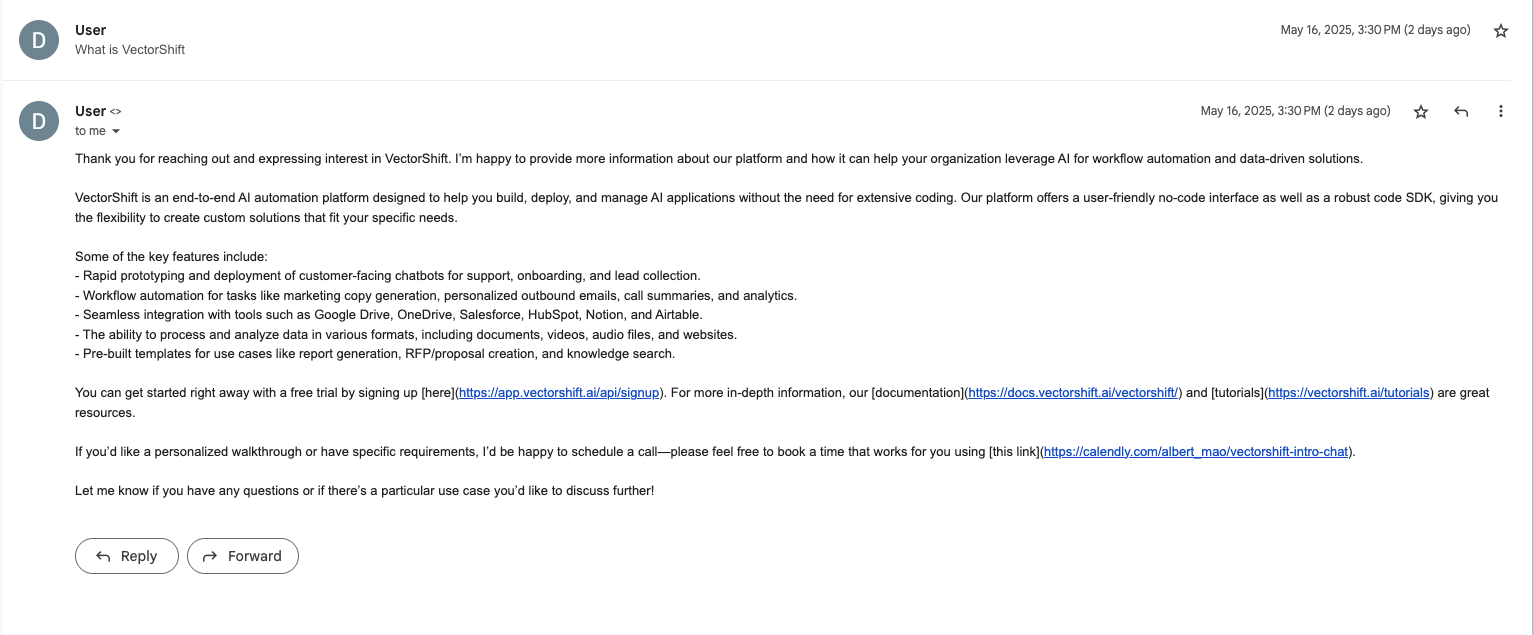Open the three-dot more options menu

click(x=1500, y=111)
